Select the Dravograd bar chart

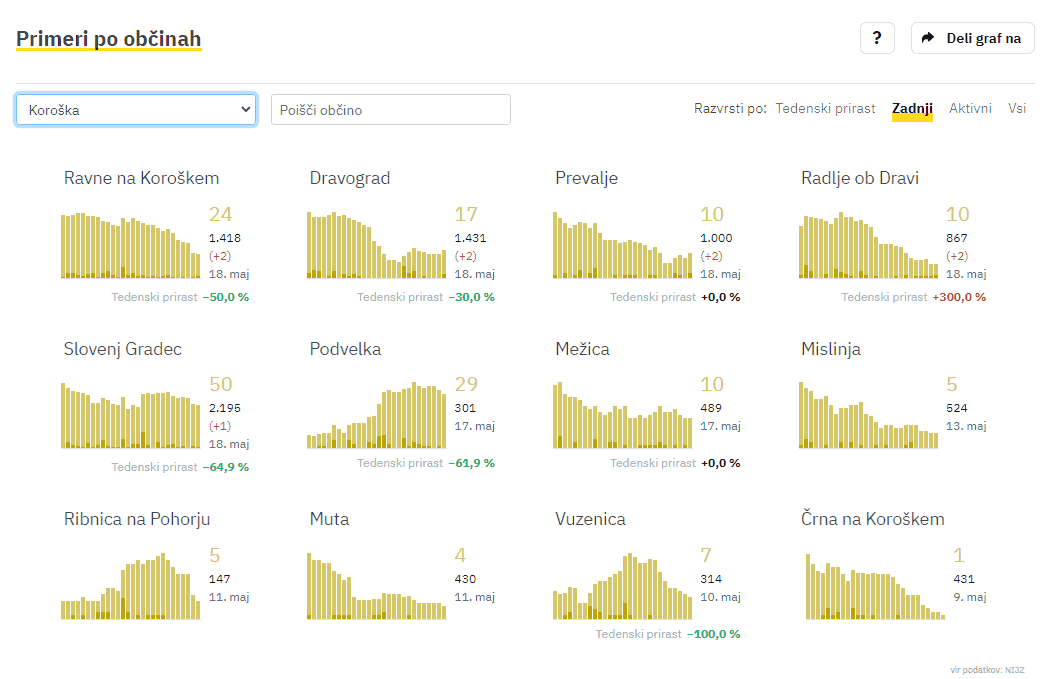376,245
